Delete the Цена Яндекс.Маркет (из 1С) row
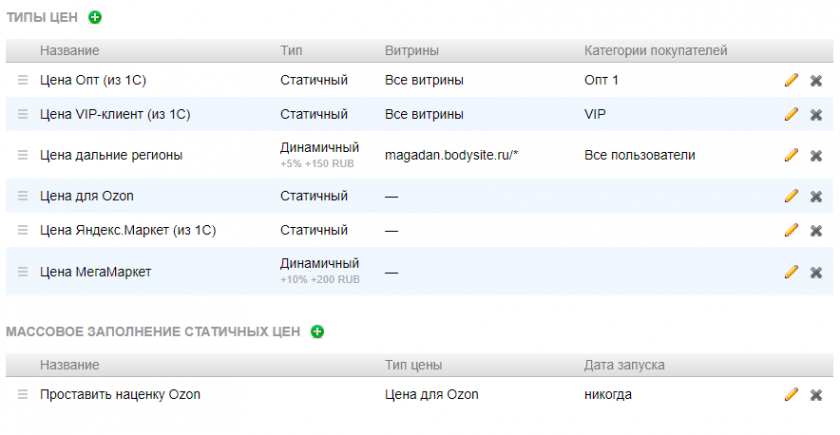This screenshot has width=840, height=435. (x=816, y=230)
